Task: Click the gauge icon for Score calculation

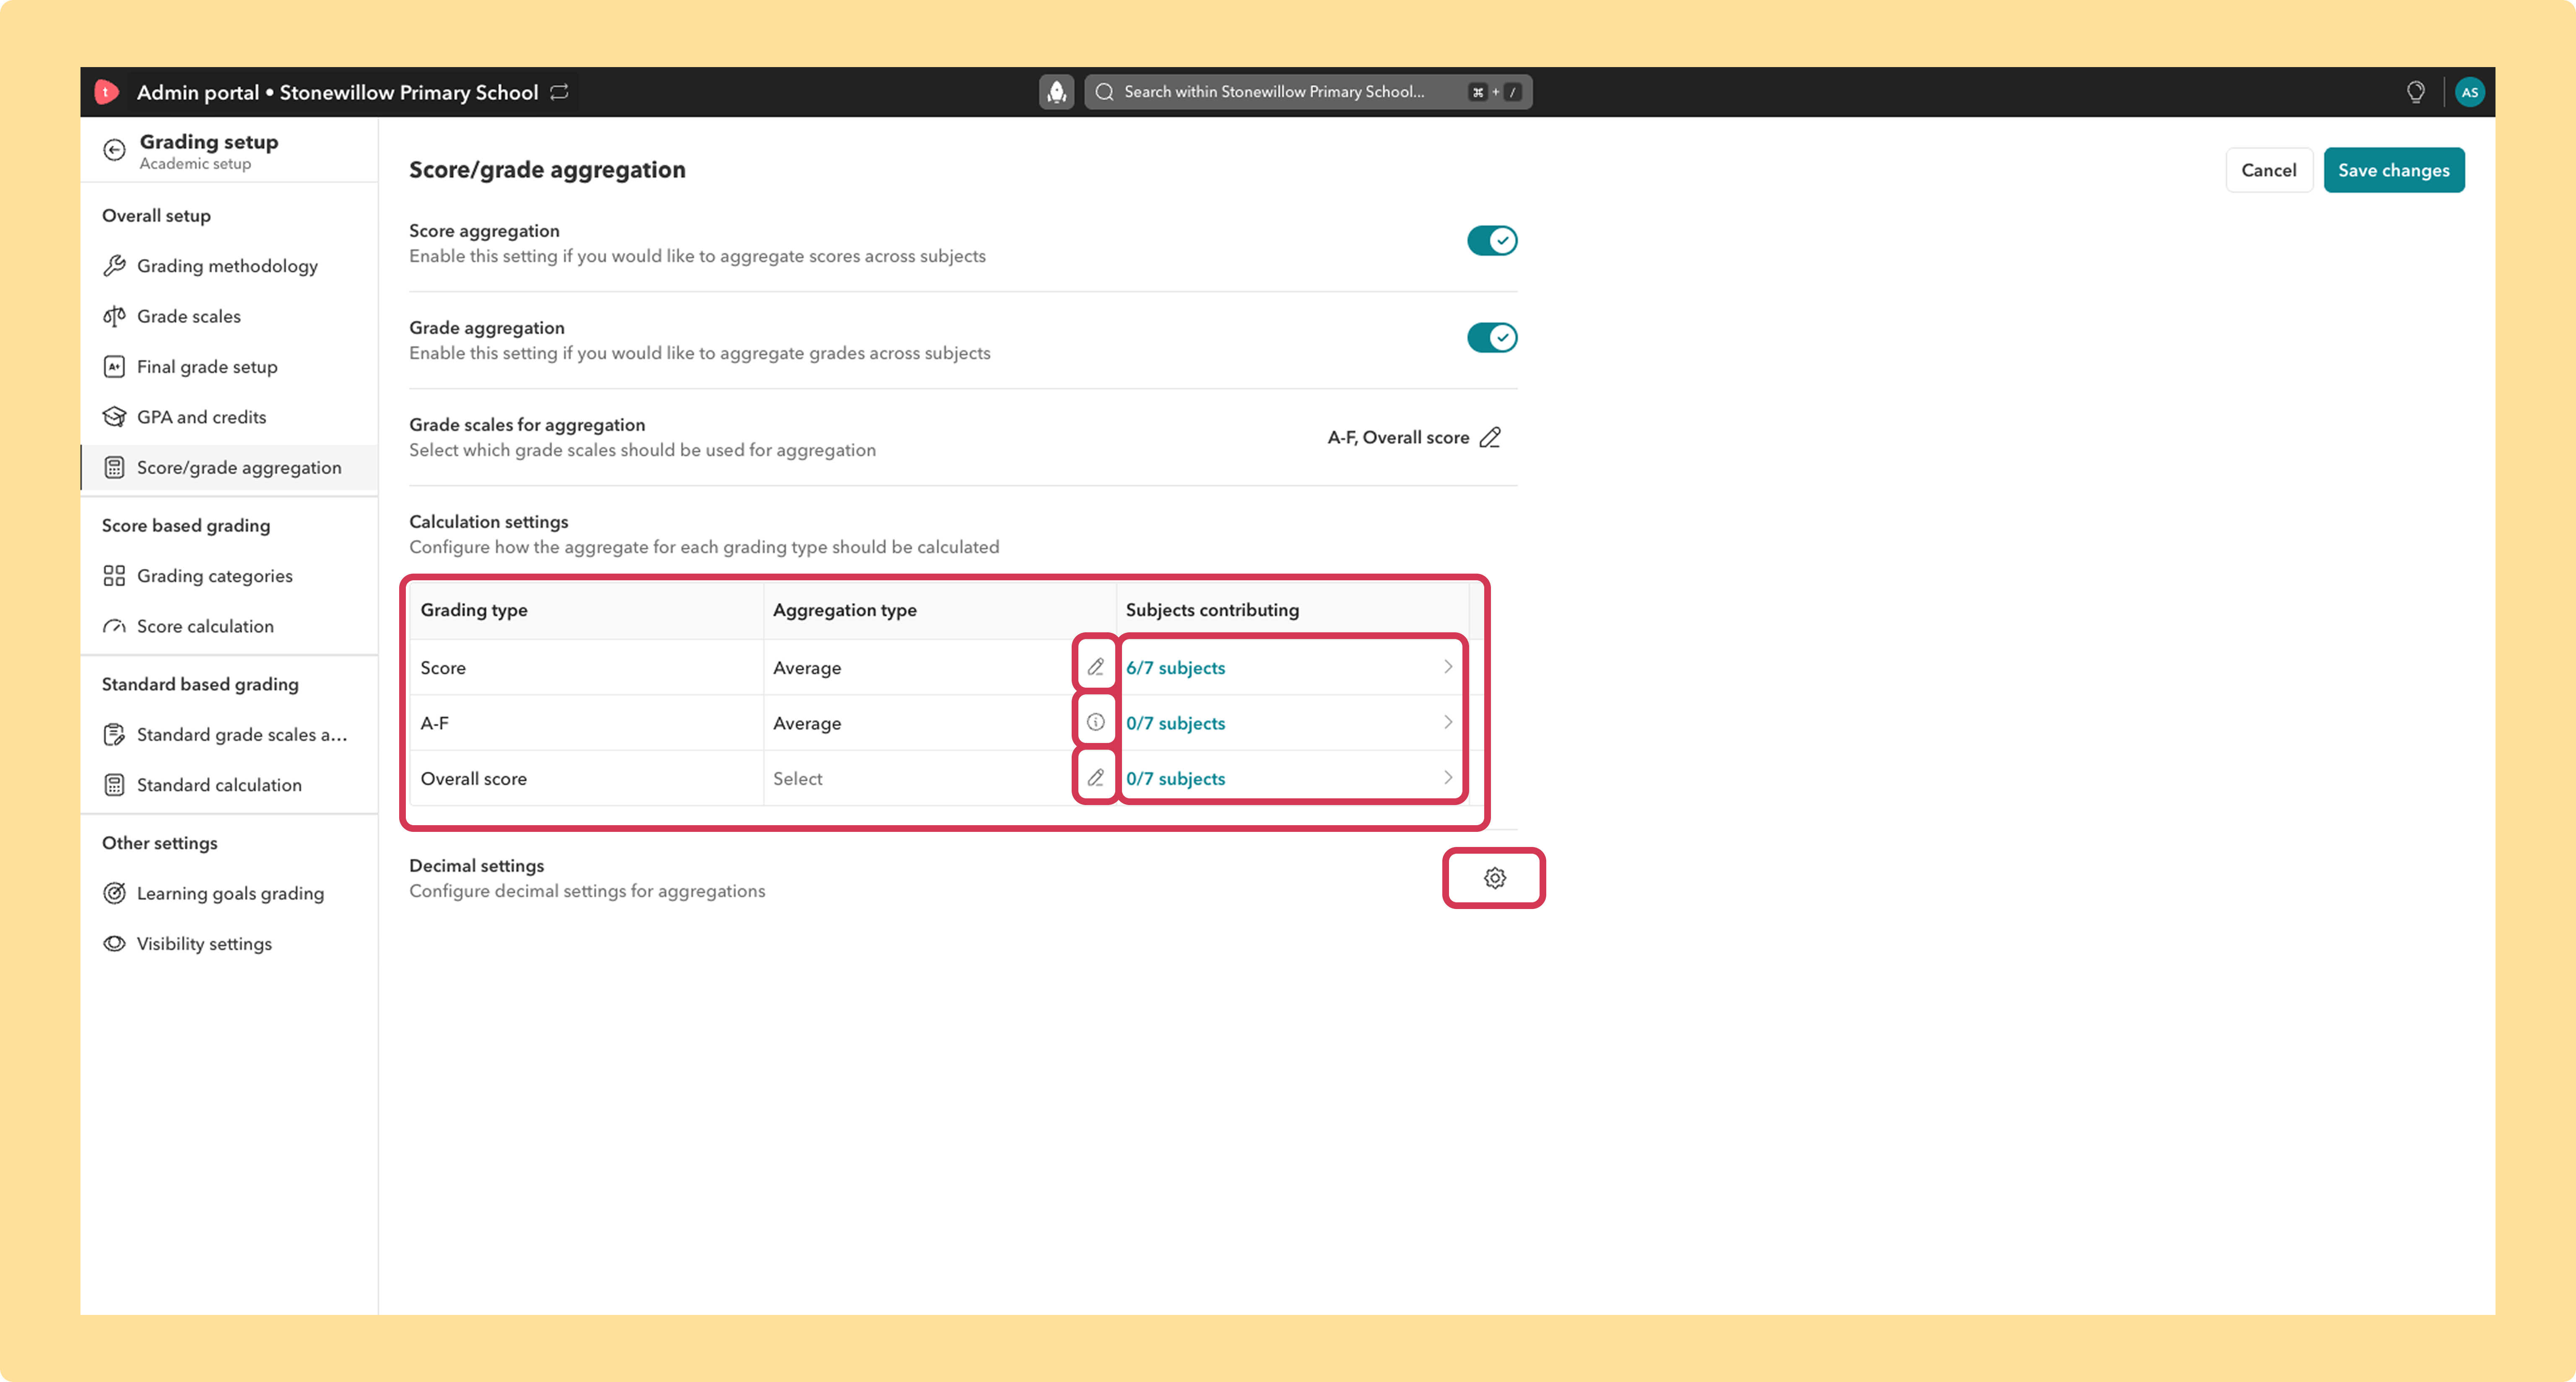Action: (x=115, y=626)
